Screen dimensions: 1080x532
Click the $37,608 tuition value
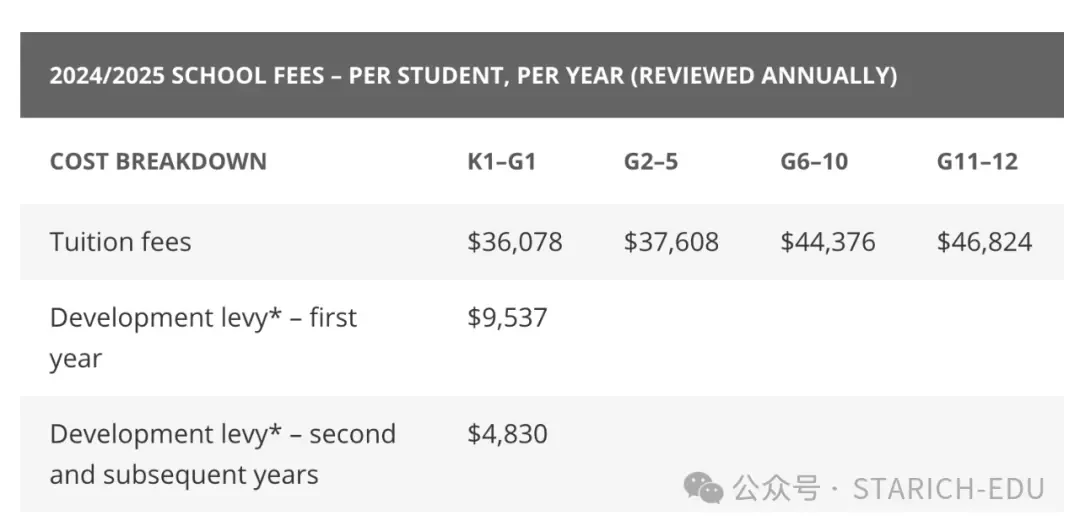coord(671,242)
